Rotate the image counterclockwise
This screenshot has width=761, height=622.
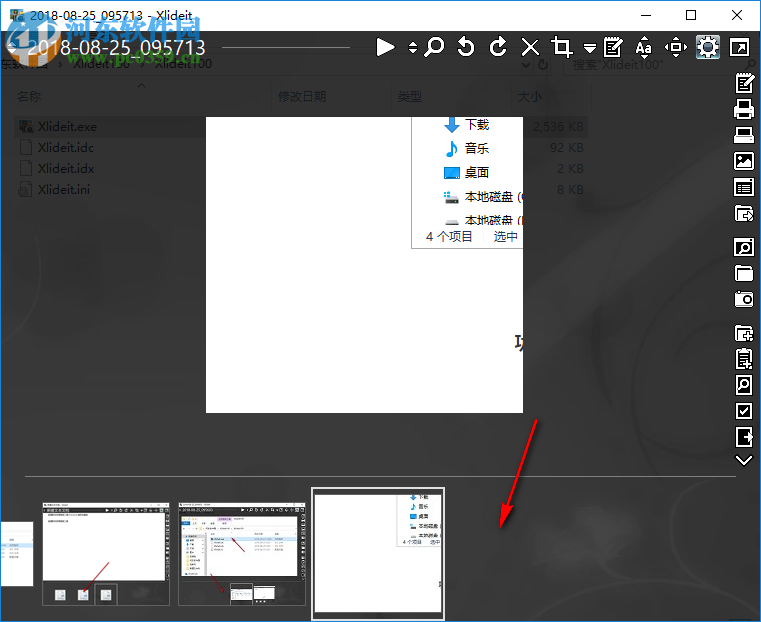pyautogui.click(x=466, y=47)
